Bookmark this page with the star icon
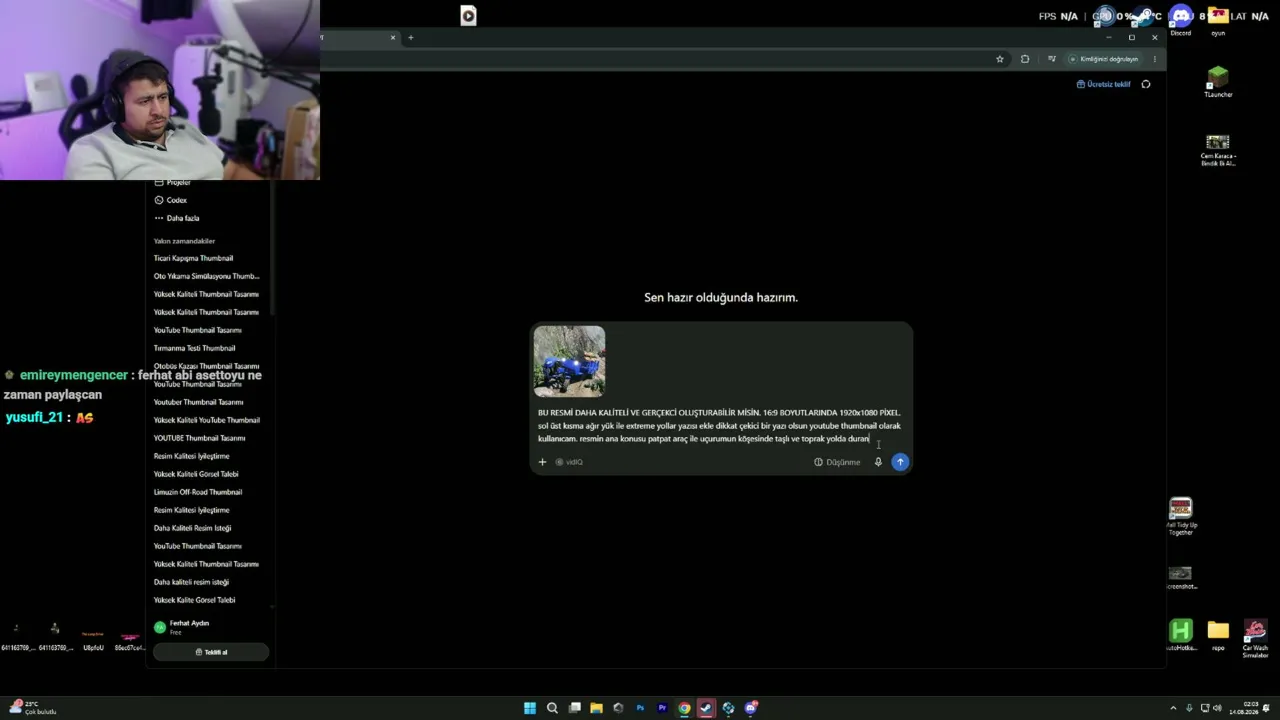1280x720 pixels. click(999, 59)
